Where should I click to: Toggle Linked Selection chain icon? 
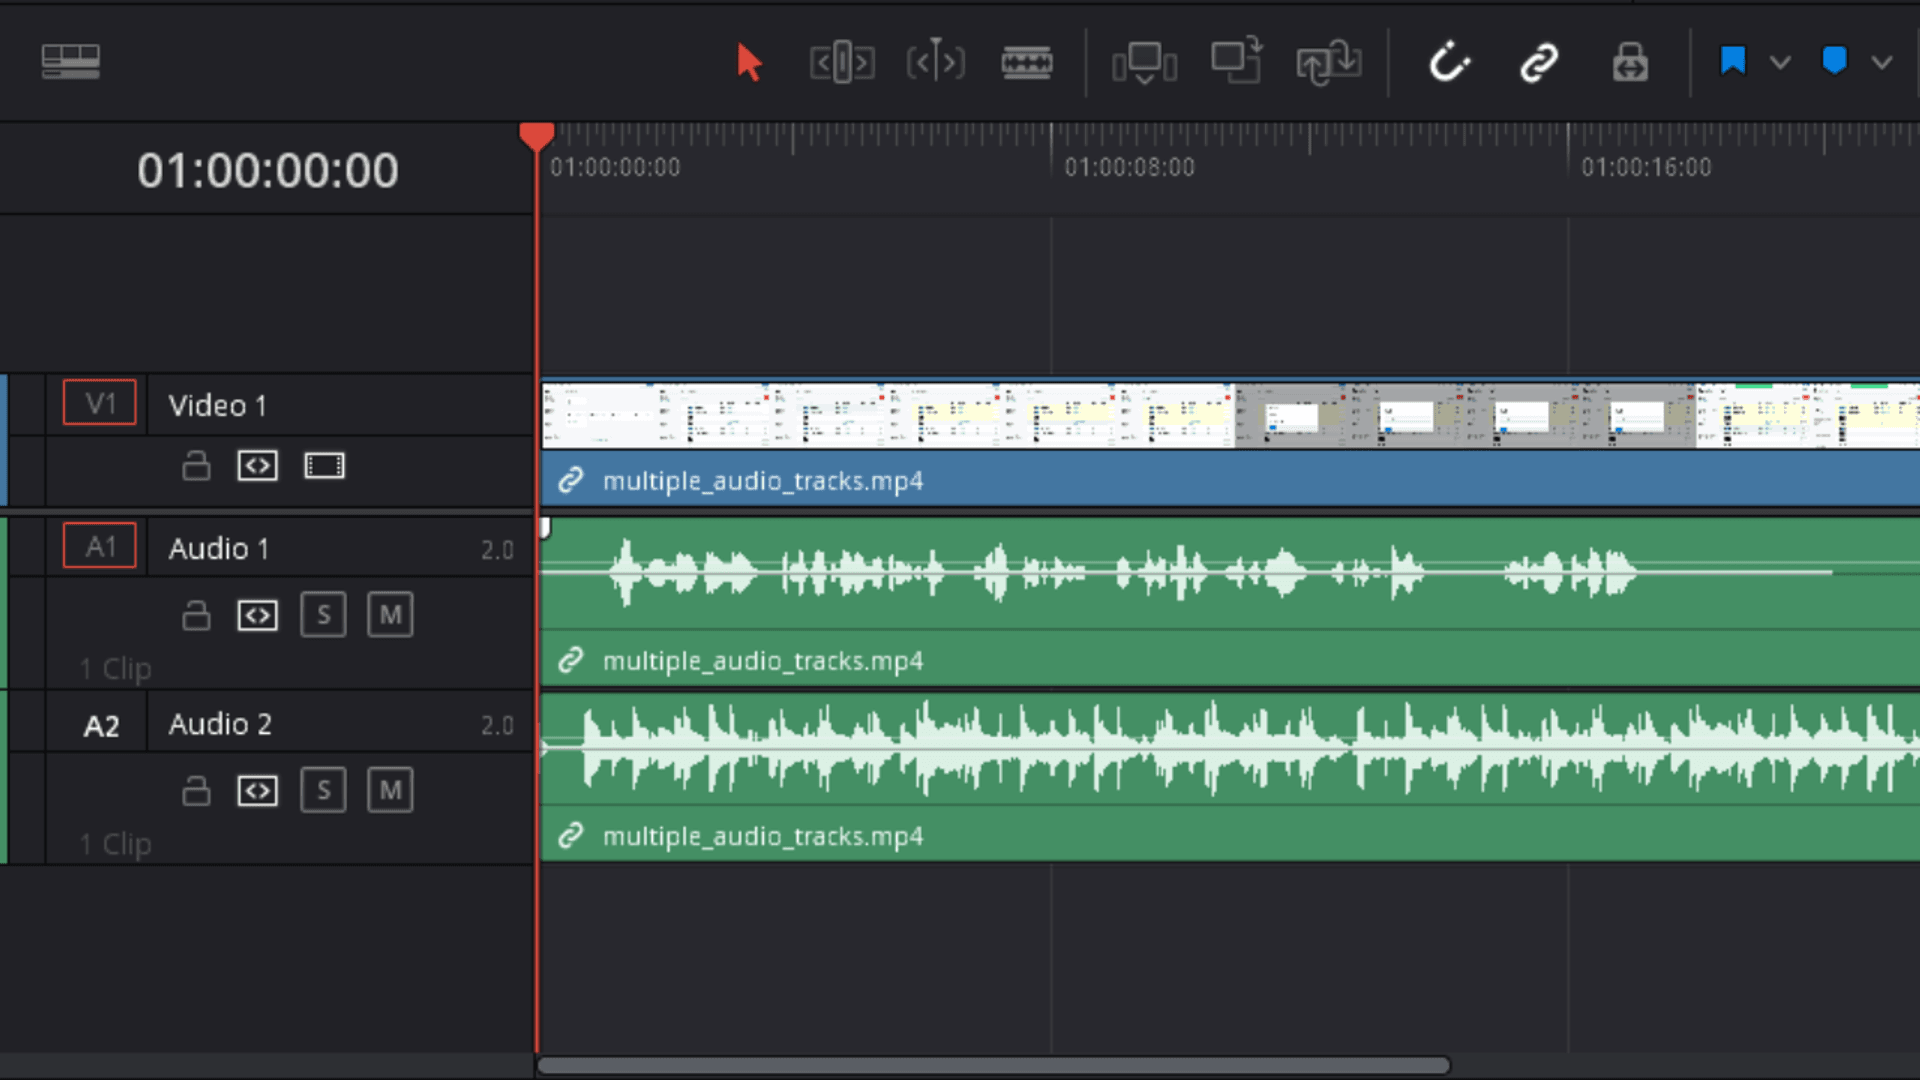(x=1539, y=62)
